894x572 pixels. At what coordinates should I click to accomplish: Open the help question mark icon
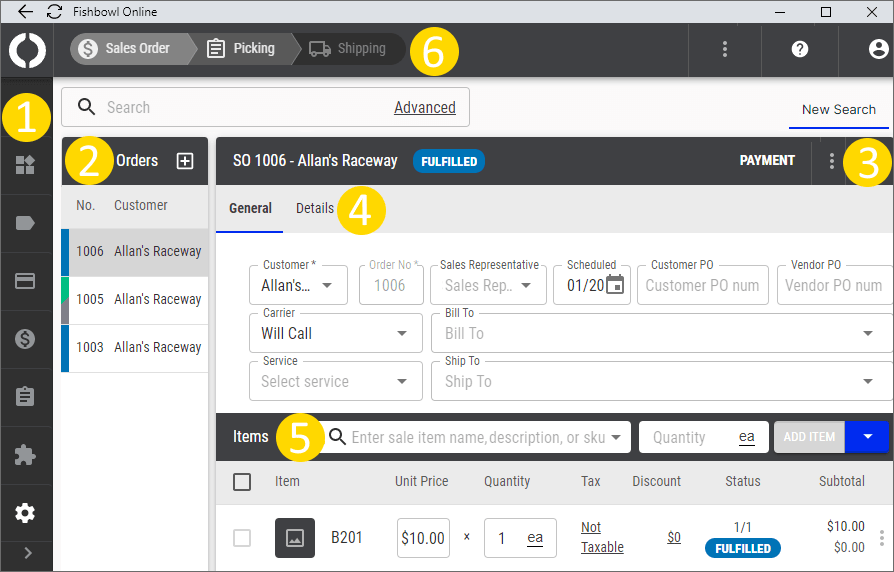click(799, 49)
